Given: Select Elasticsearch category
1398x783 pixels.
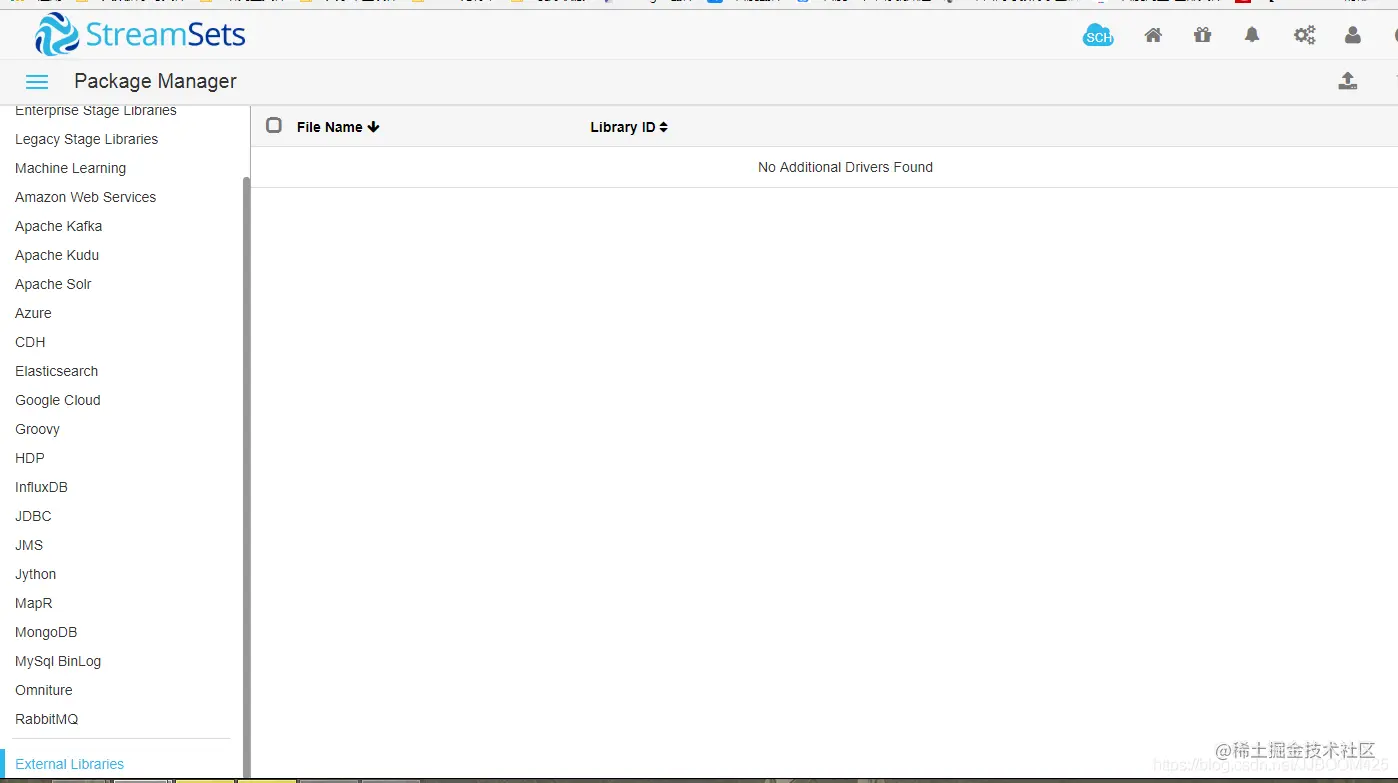Looking at the screenshot, I should pyautogui.click(x=56, y=371).
